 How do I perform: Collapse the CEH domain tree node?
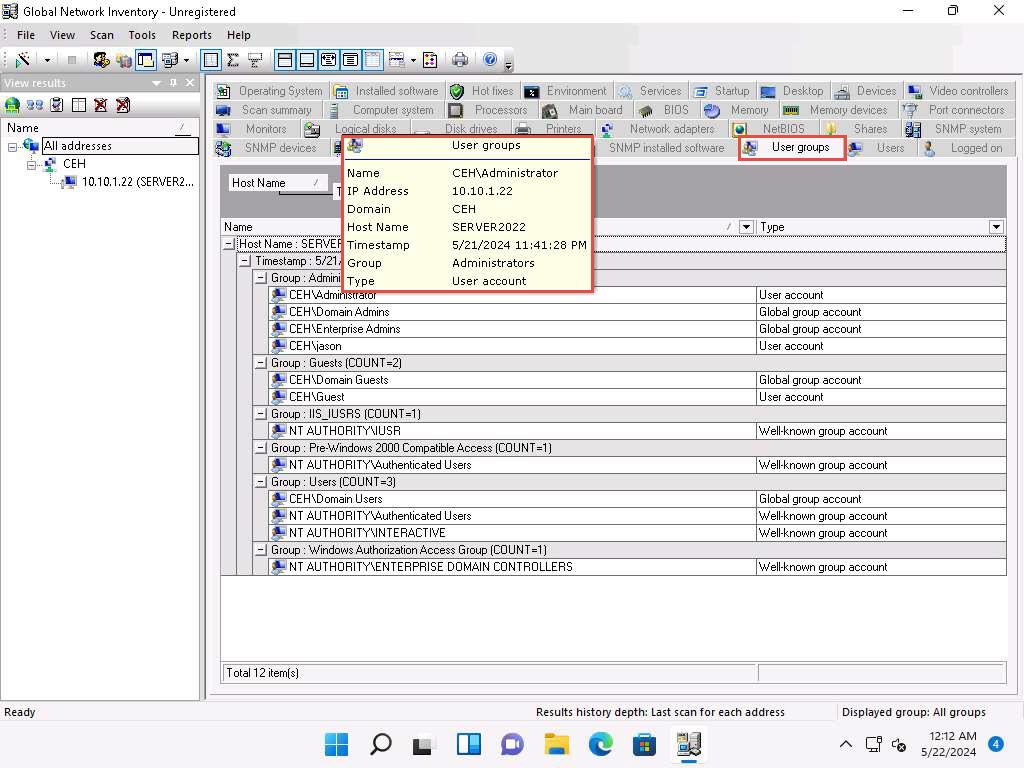click(32, 164)
